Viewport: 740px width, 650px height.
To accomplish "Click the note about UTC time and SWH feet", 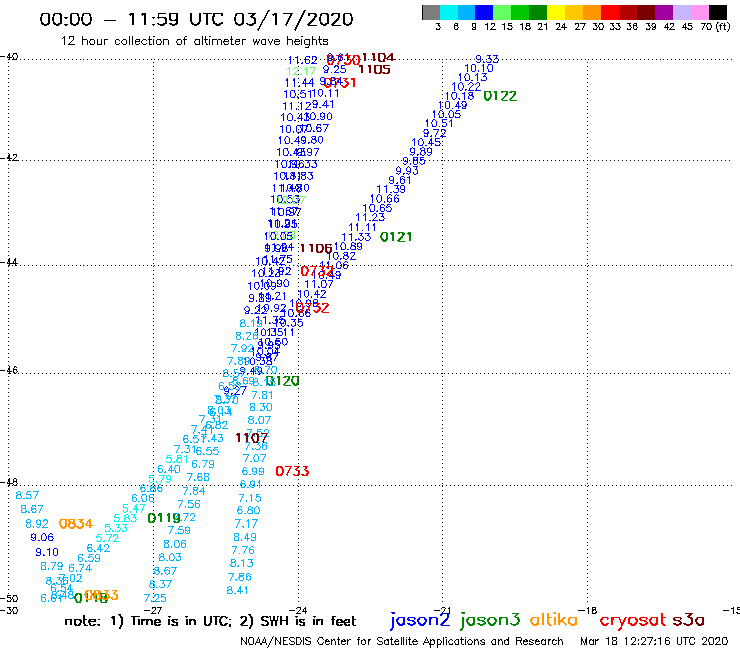I will click(x=210, y=621).
